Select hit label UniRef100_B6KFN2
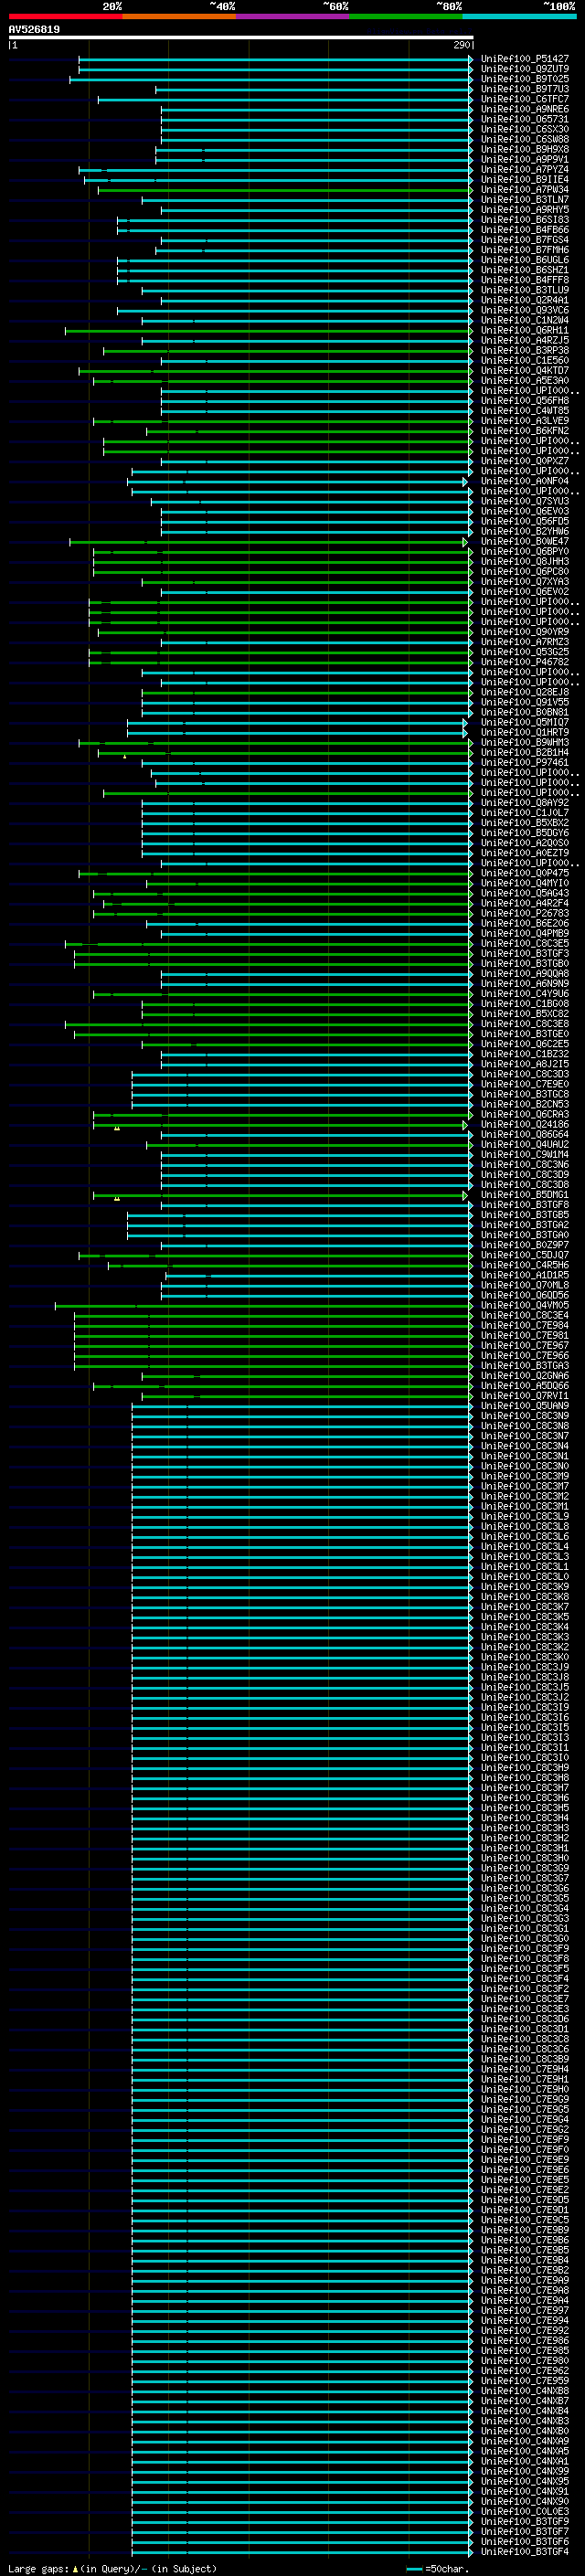585x2576 pixels. [x=525, y=431]
